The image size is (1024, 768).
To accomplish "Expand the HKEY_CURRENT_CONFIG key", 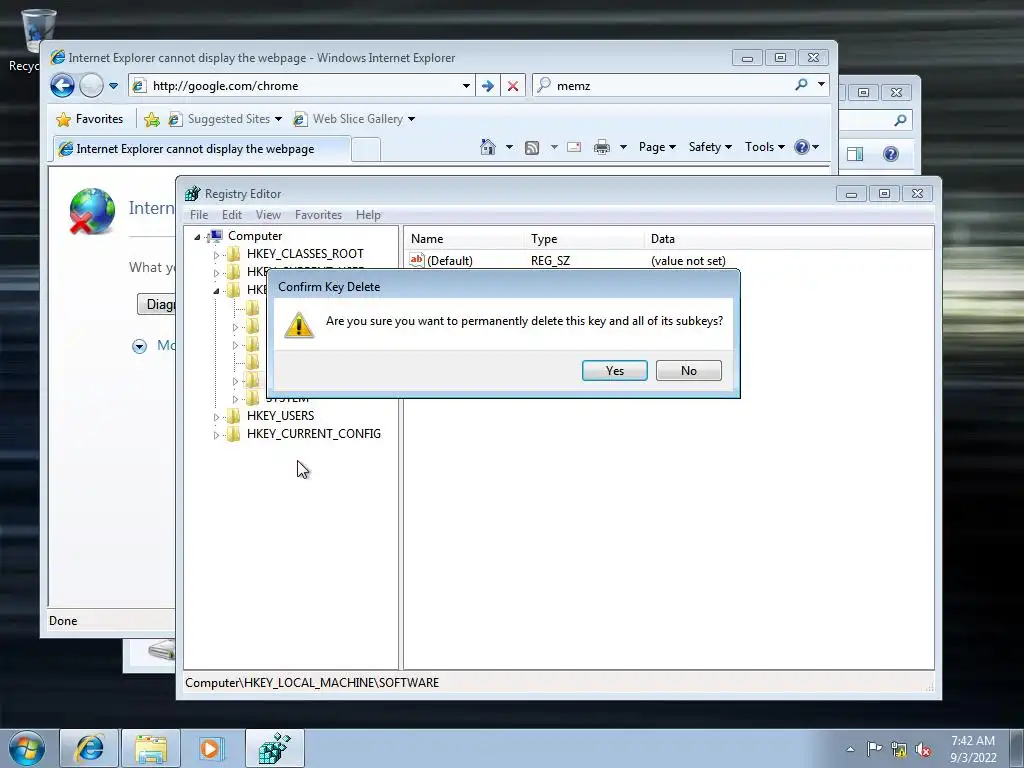I will tap(216, 435).
